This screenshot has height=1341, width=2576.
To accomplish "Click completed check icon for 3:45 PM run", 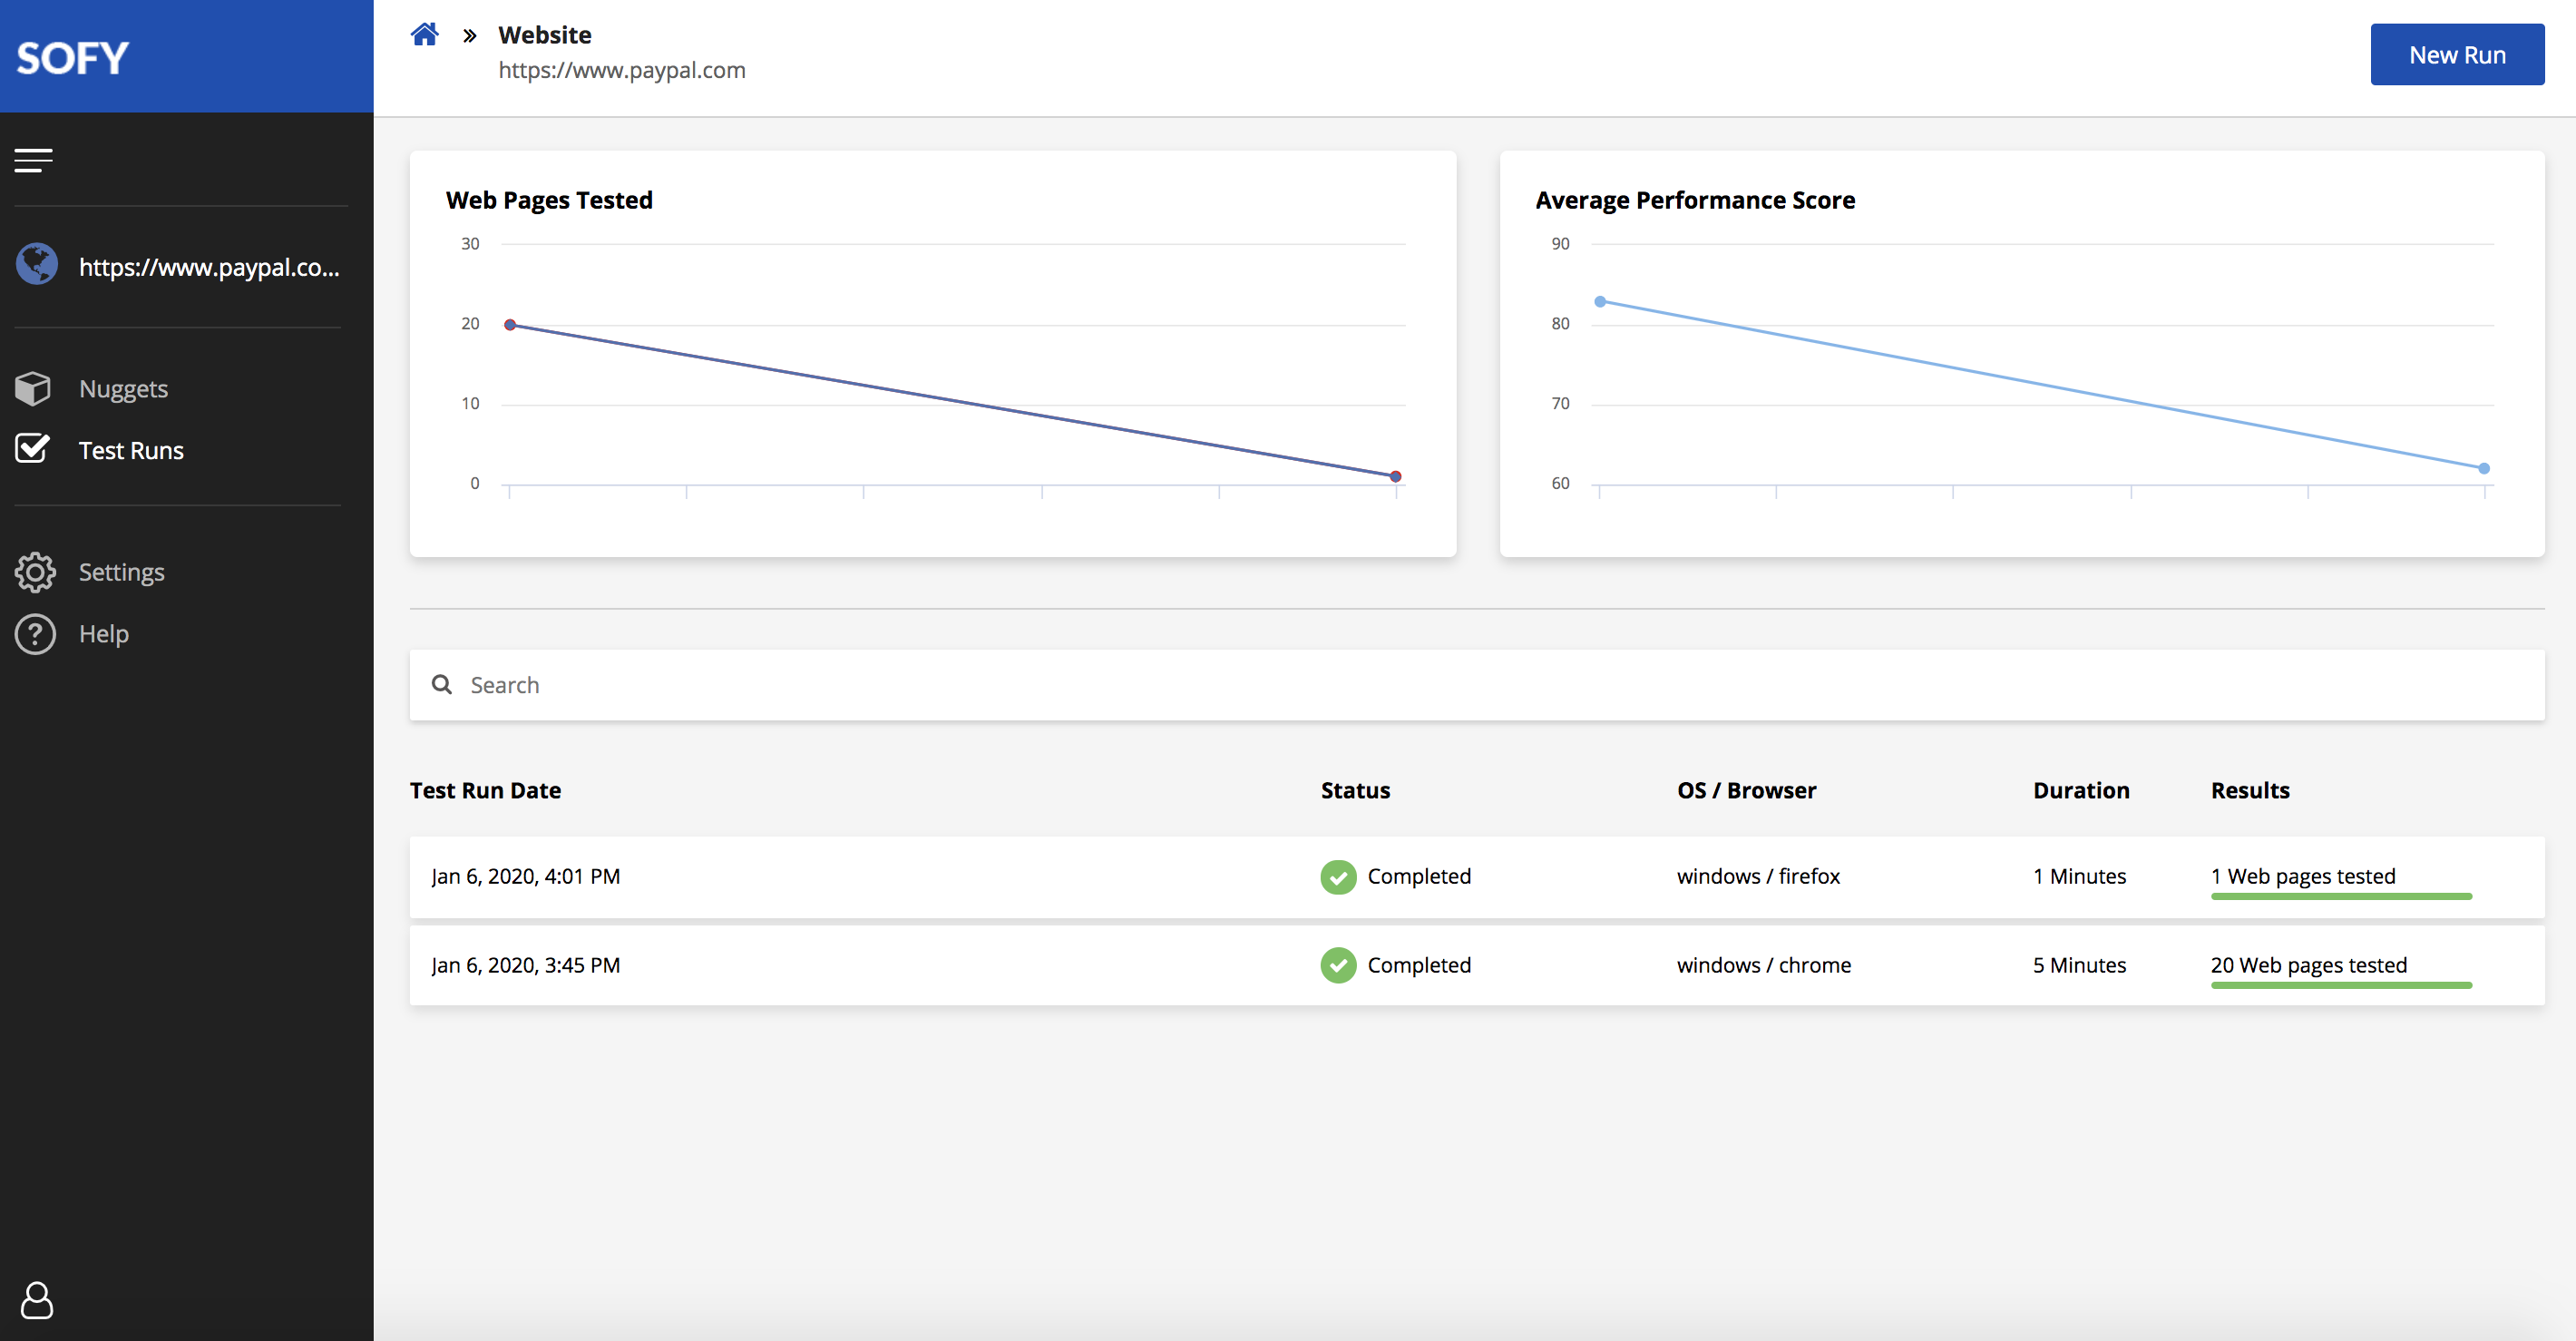I will coord(1338,965).
